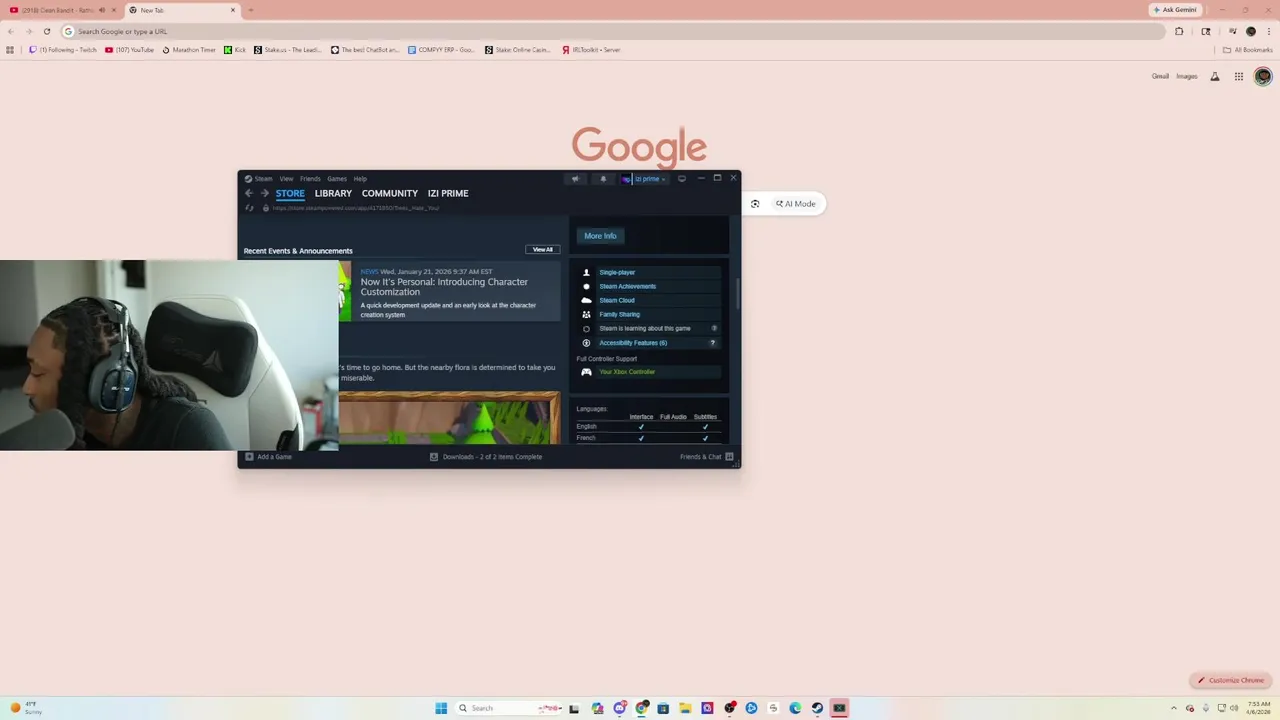This screenshot has width=1280, height=720.
Task: Click the Steam Cloud cloud icon
Action: tap(587, 300)
